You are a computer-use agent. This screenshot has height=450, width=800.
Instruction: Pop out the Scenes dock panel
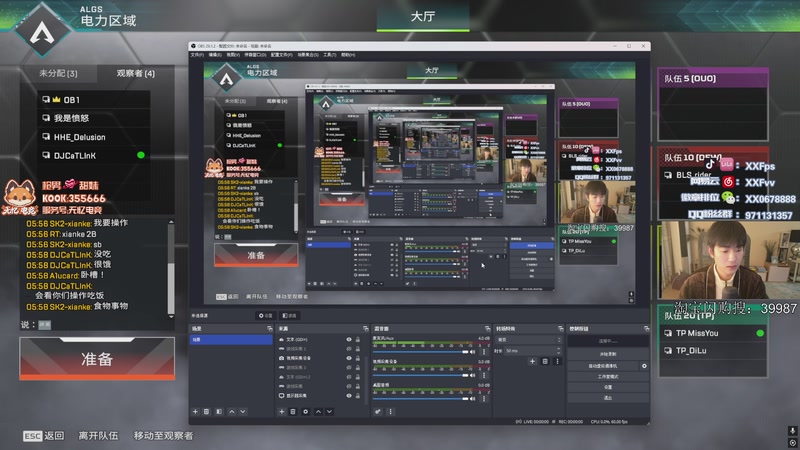click(x=269, y=329)
